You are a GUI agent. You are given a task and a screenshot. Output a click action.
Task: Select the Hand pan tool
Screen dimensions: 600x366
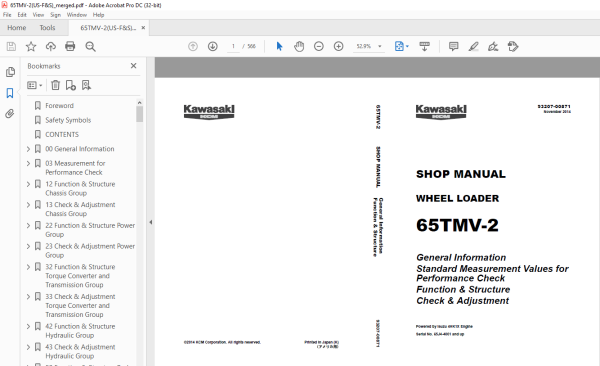299,46
